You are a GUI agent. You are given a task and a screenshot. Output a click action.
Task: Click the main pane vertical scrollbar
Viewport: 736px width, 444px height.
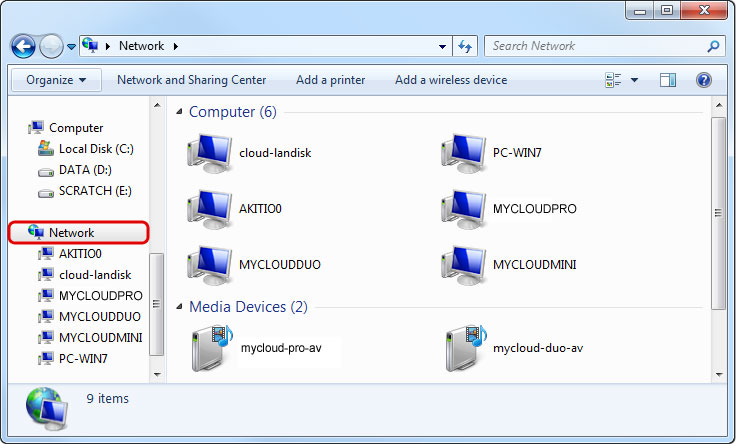[x=718, y=212]
